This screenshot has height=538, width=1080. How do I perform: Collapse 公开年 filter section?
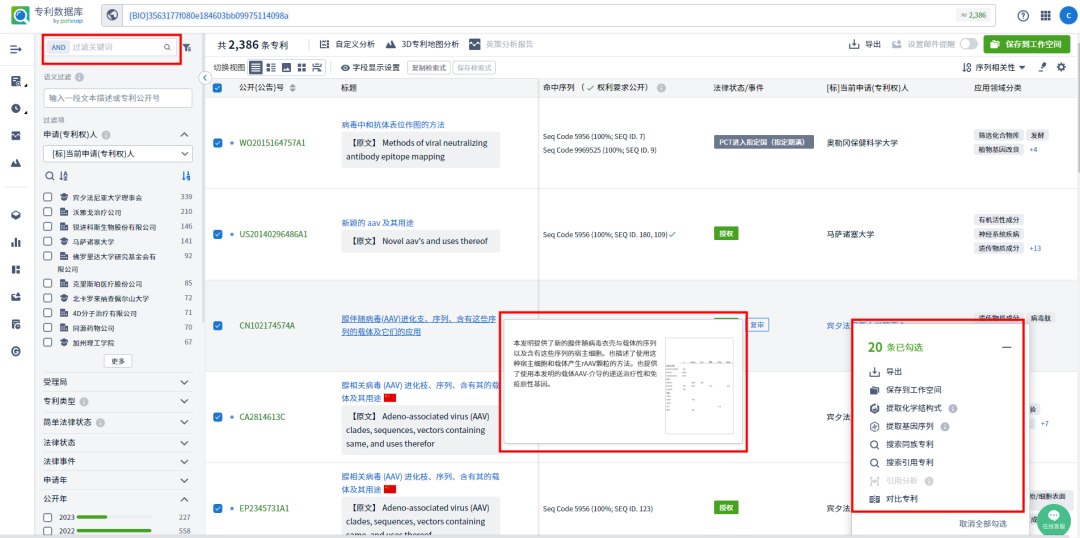[185, 499]
